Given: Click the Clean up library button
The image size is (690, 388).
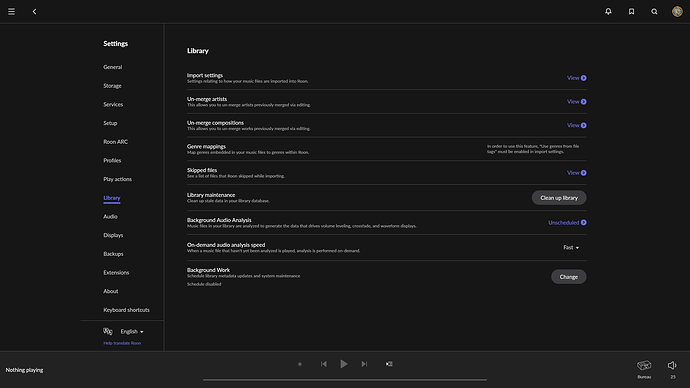Looking at the screenshot, I should pyautogui.click(x=559, y=198).
